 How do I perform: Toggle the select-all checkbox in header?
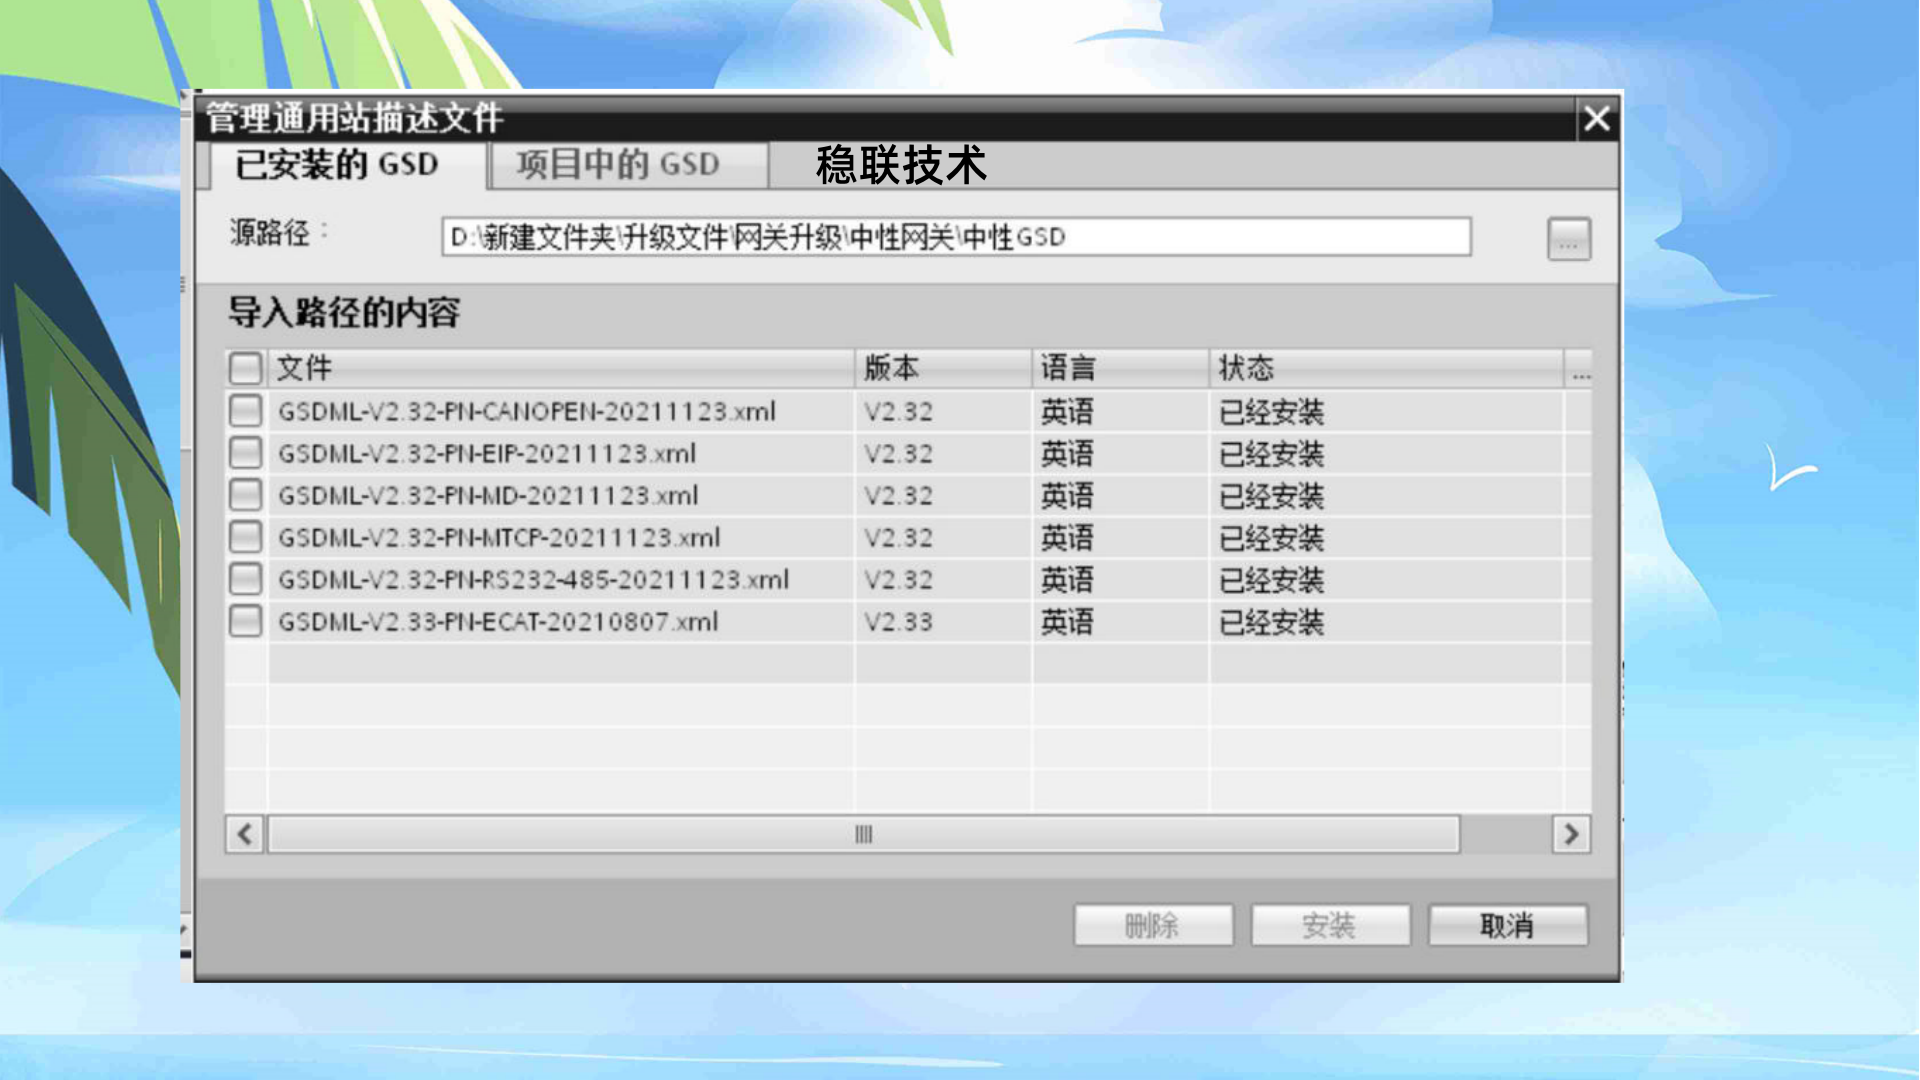245,368
